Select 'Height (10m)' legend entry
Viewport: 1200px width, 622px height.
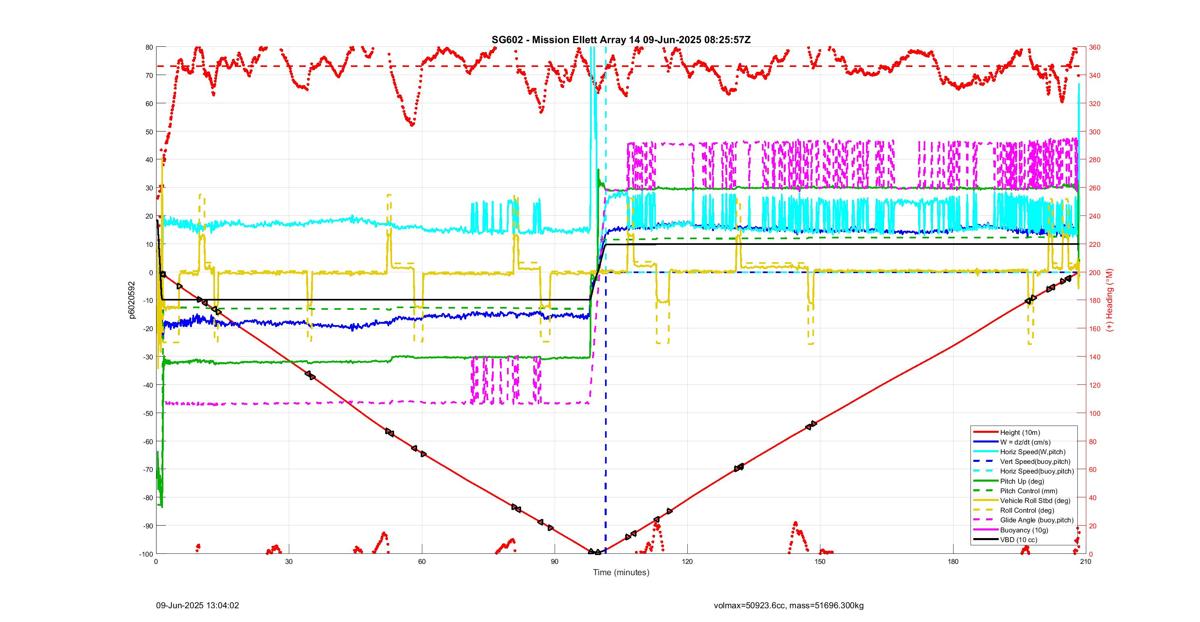(x=1022, y=432)
